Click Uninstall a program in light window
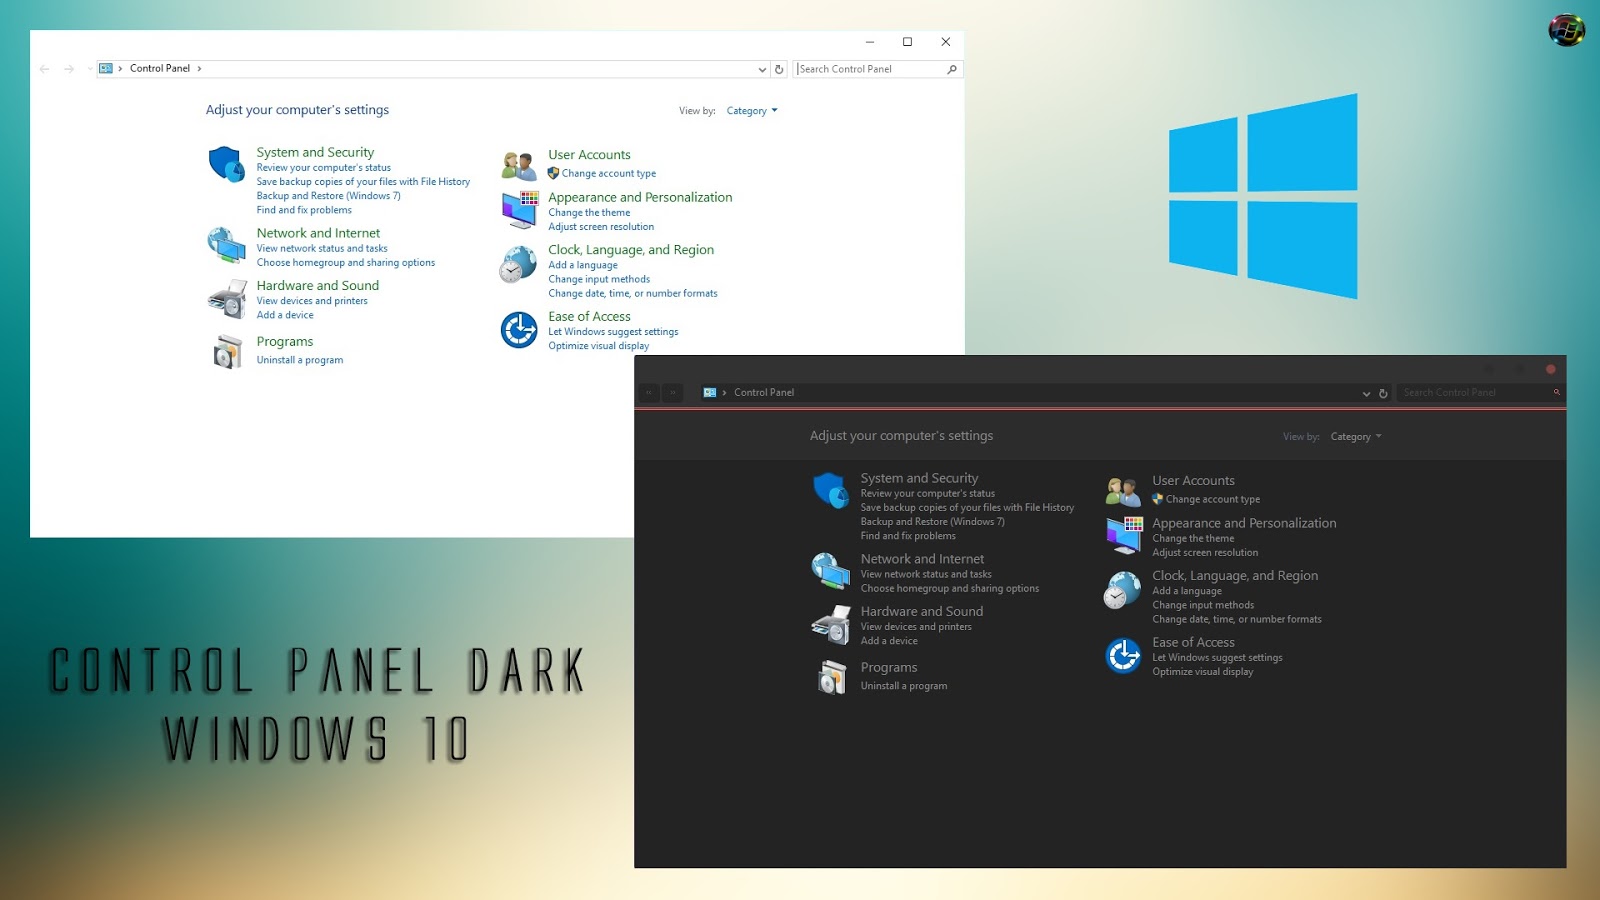 click(x=300, y=360)
